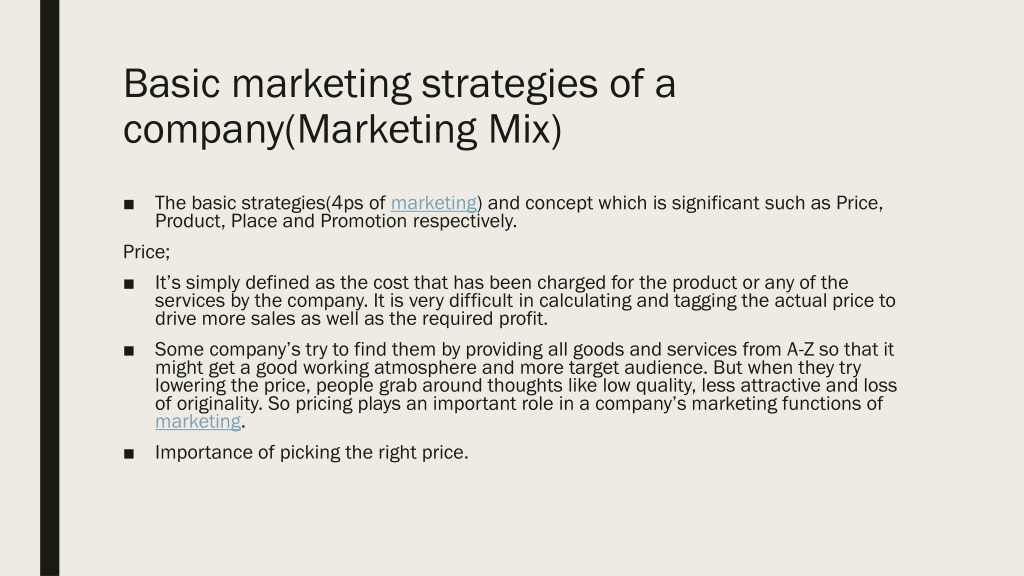The image size is (1024, 576).
Task: Click the title line "Basic marketing strategies of a"
Action: point(399,84)
